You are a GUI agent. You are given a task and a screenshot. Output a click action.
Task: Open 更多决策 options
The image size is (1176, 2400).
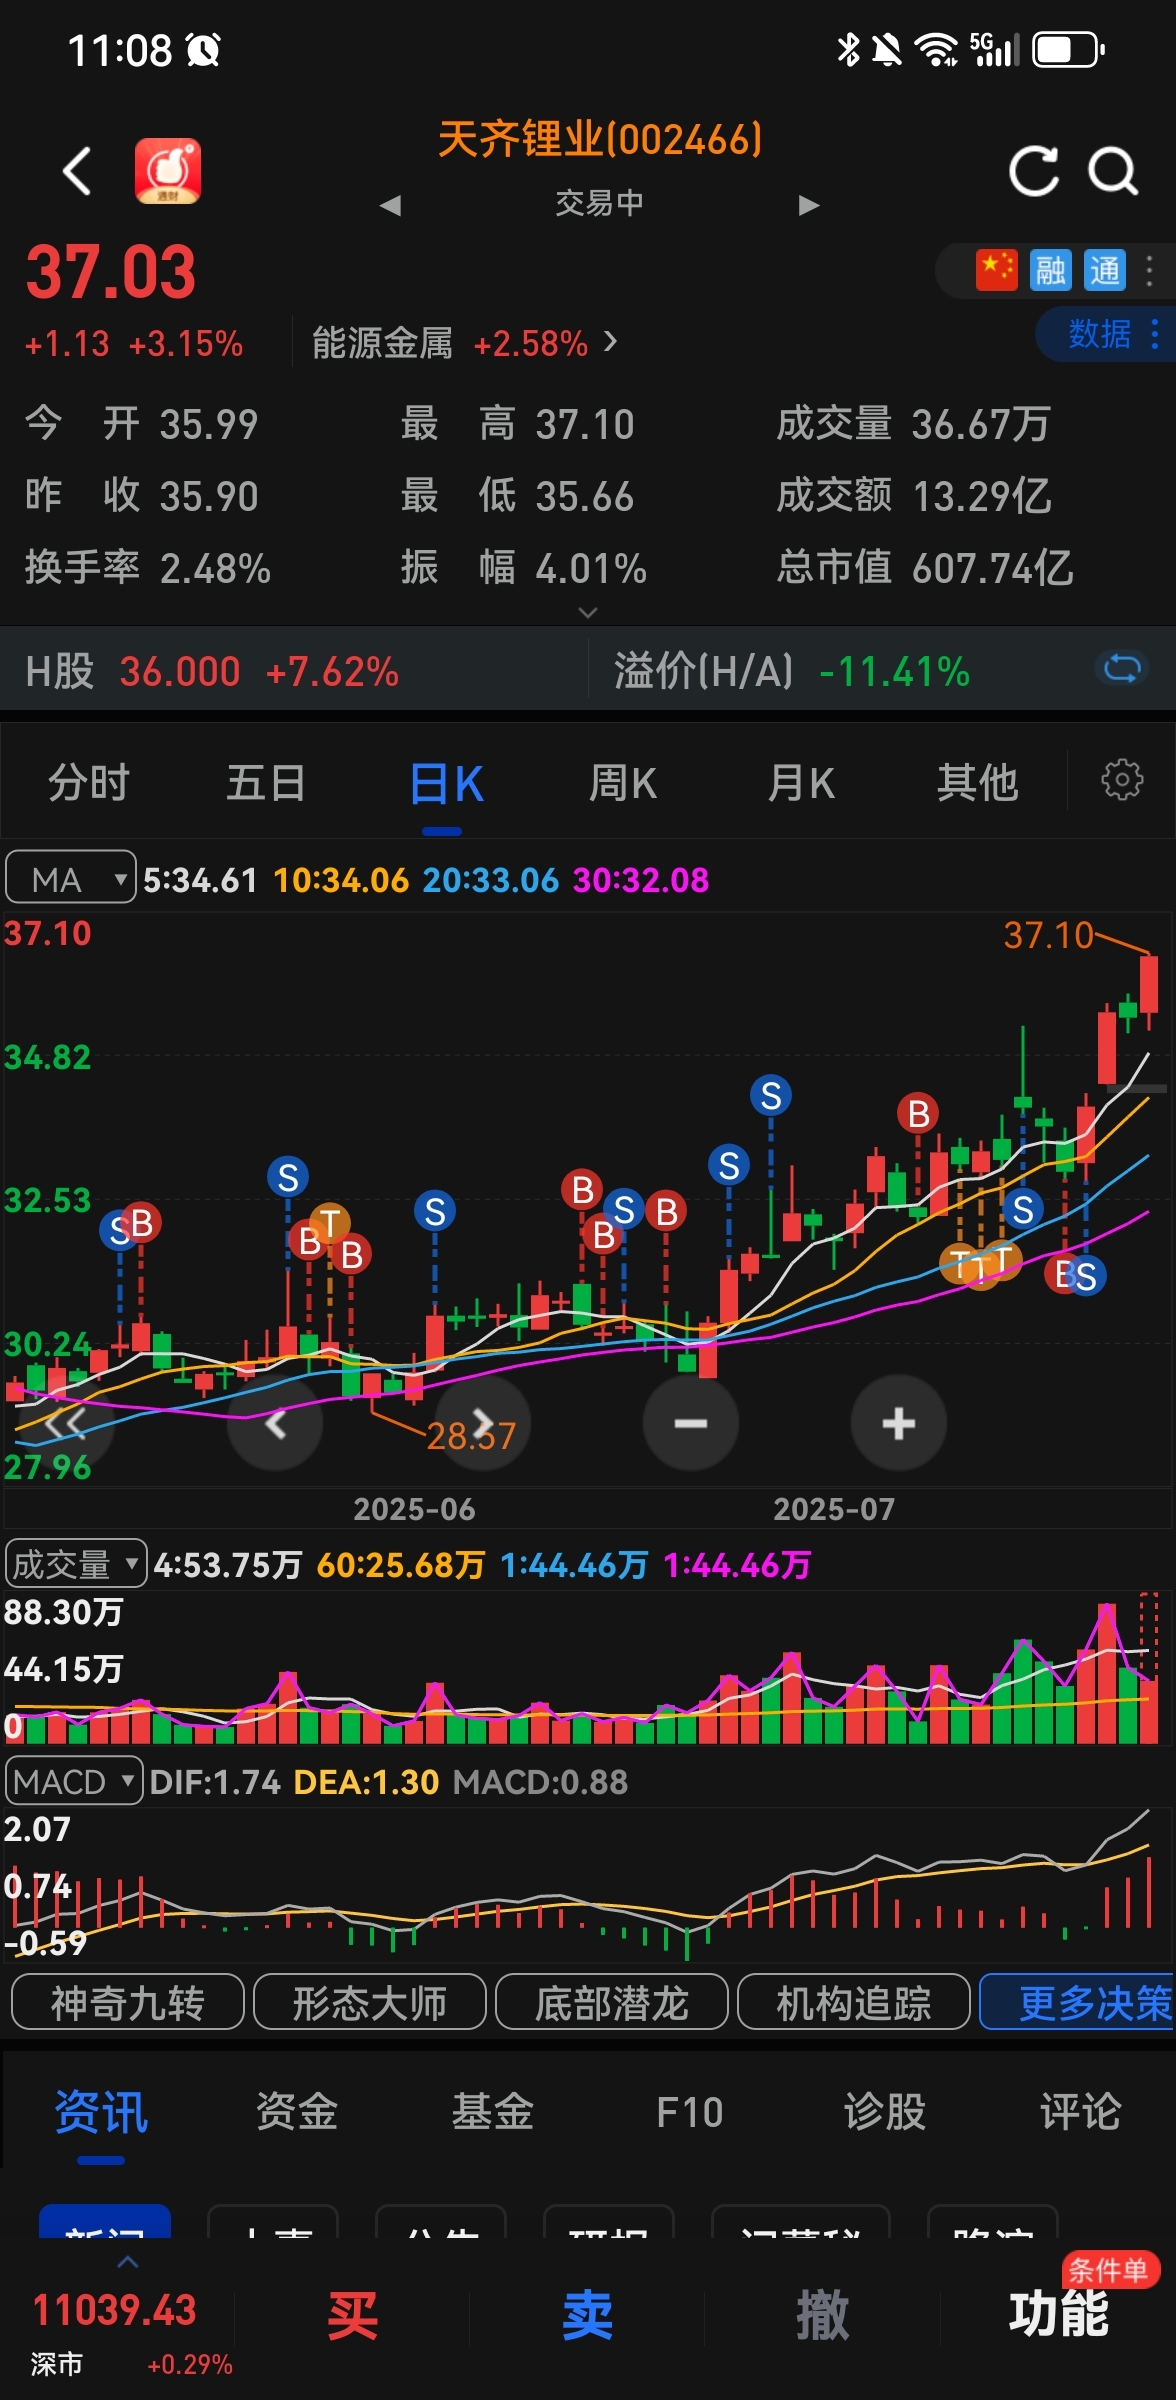(x=1078, y=2002)
